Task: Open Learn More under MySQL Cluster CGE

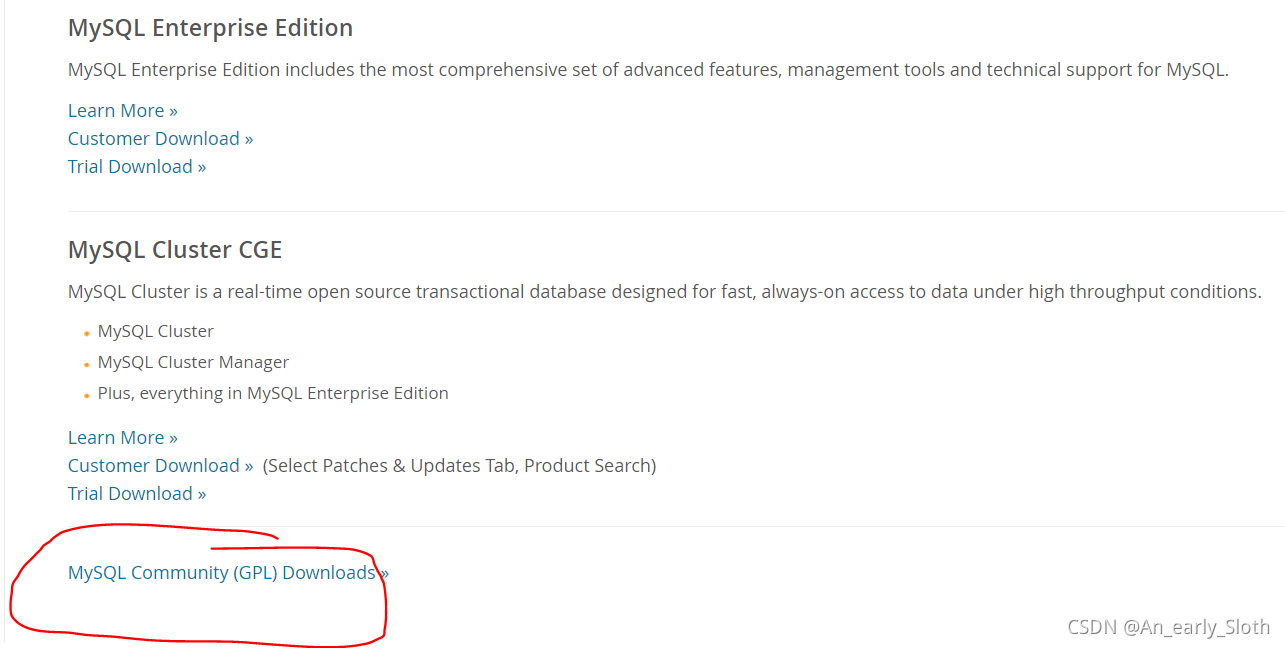Action: [123, 437]
